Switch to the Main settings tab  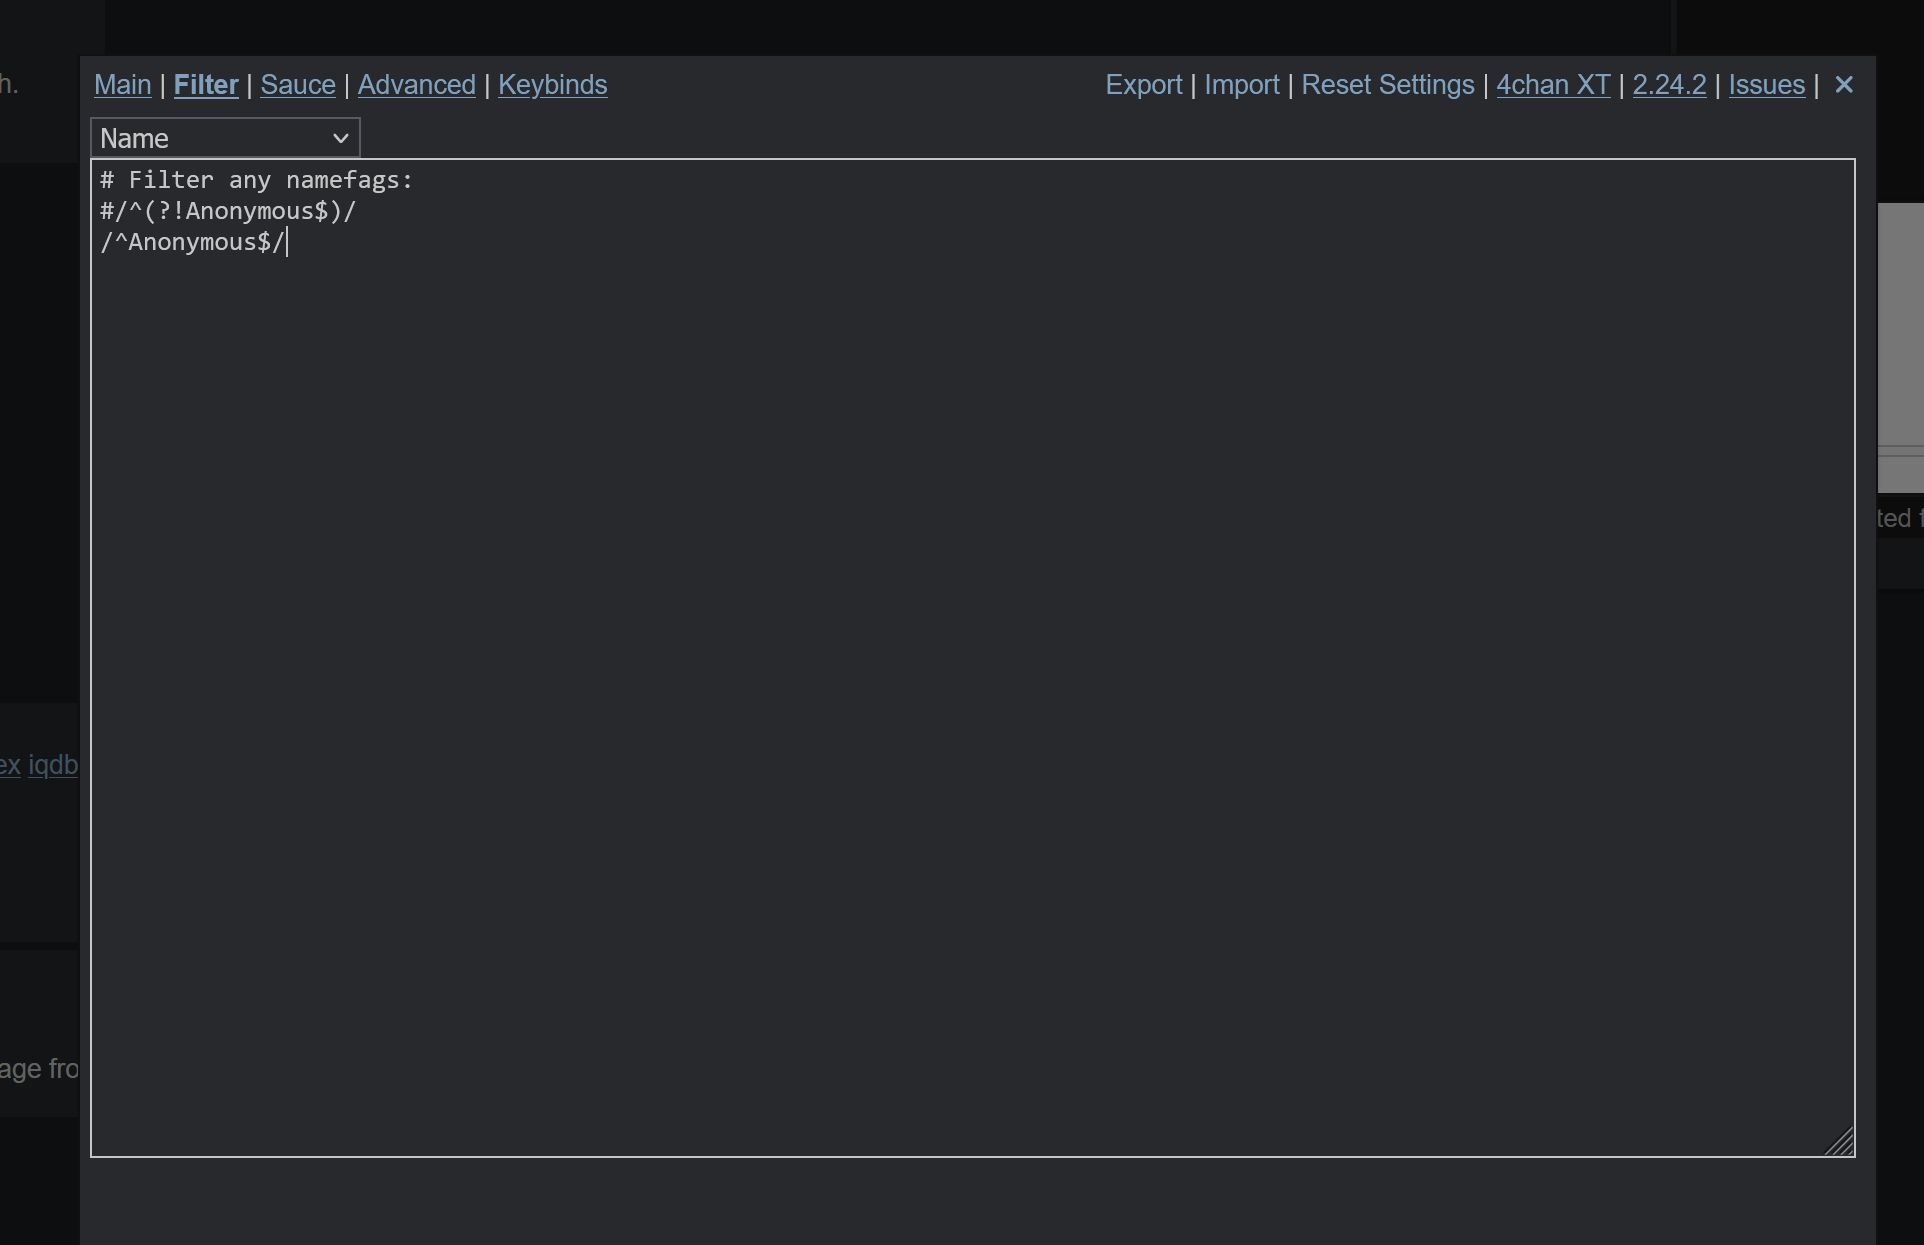pyautogui.click(x=122, y=85)
